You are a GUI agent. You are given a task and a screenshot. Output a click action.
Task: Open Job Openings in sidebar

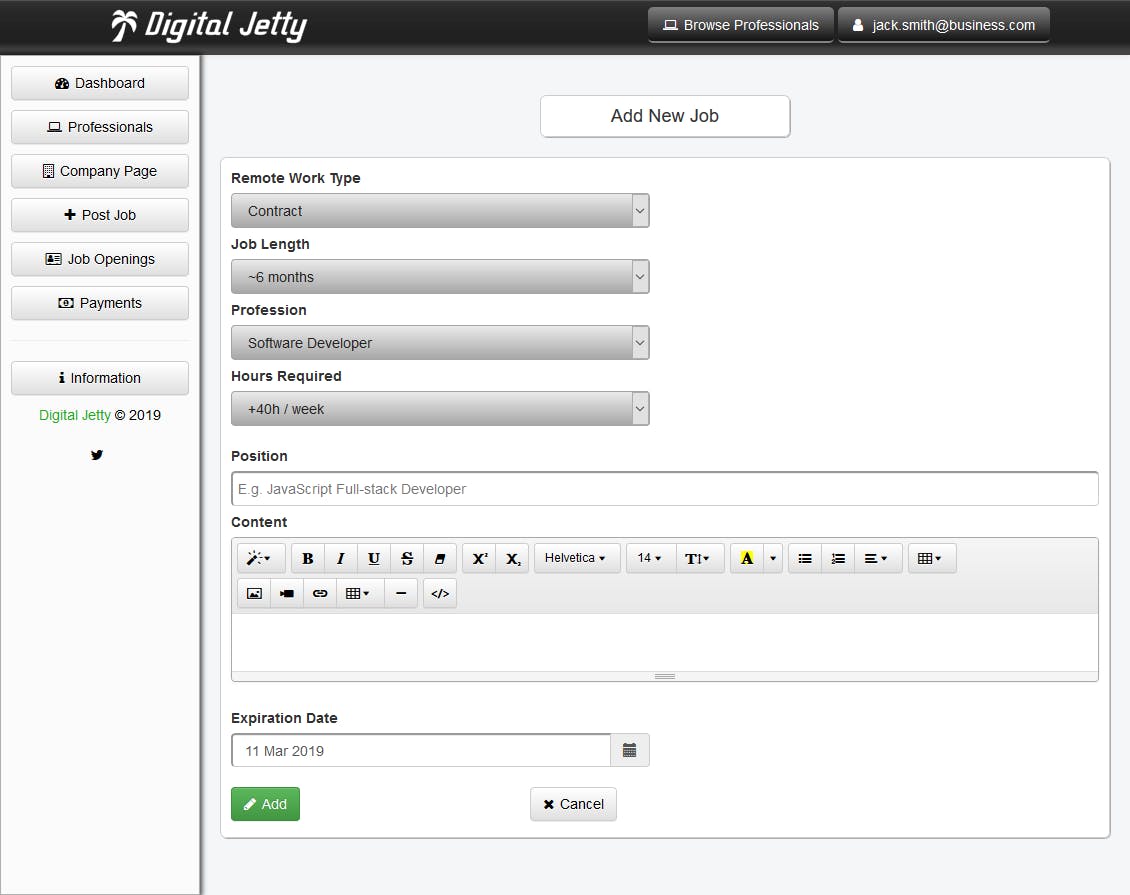(x=100, y=259)
